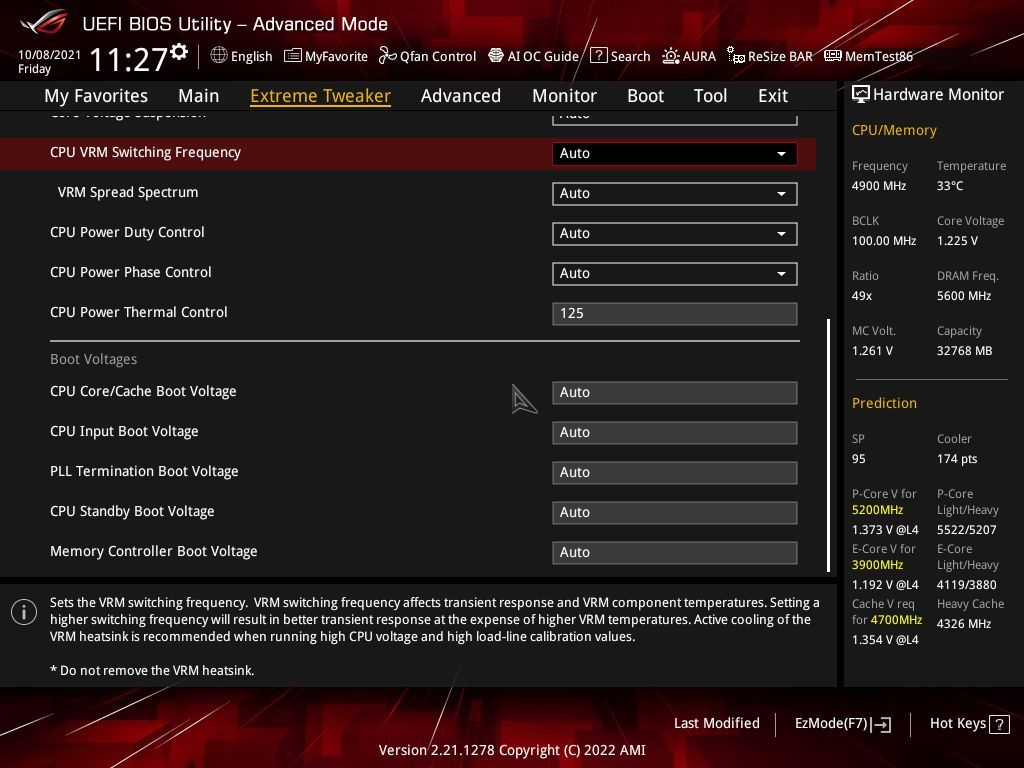Click CPU Core/Cache Boot Voltage field
Image resolution: width=1024 pixels, height=768 pixels.
675,392
